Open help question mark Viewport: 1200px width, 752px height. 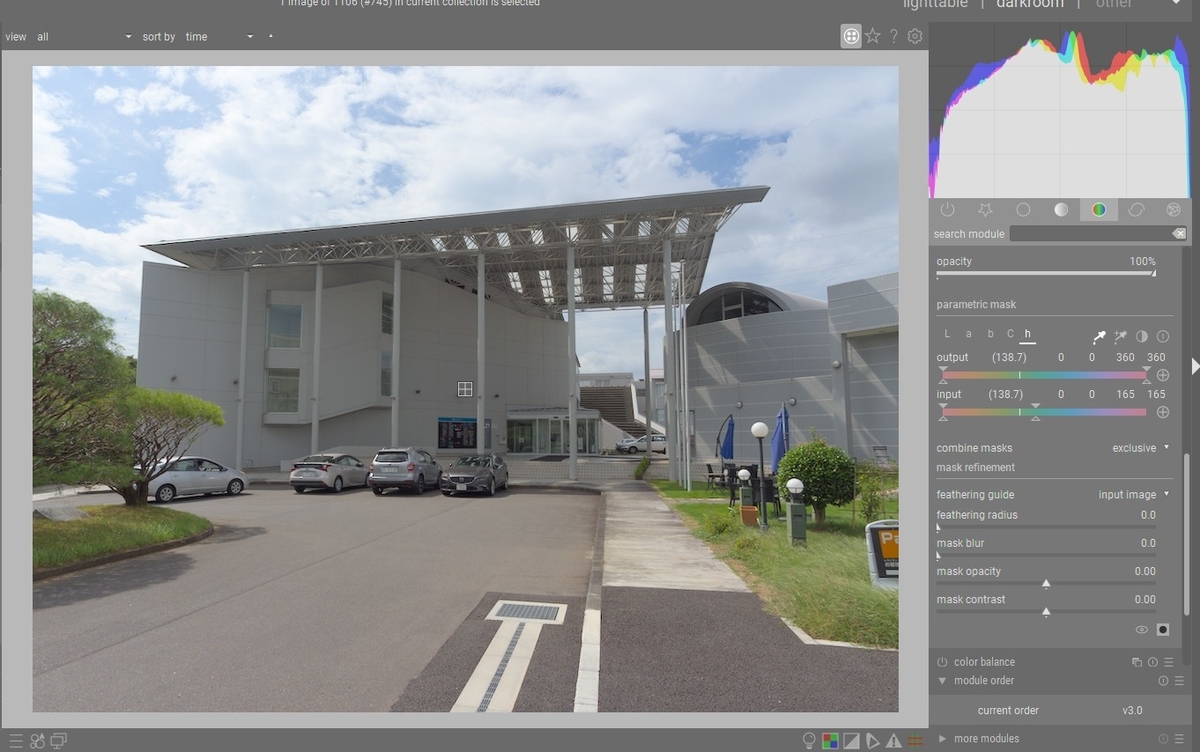[x=894, y=36]
